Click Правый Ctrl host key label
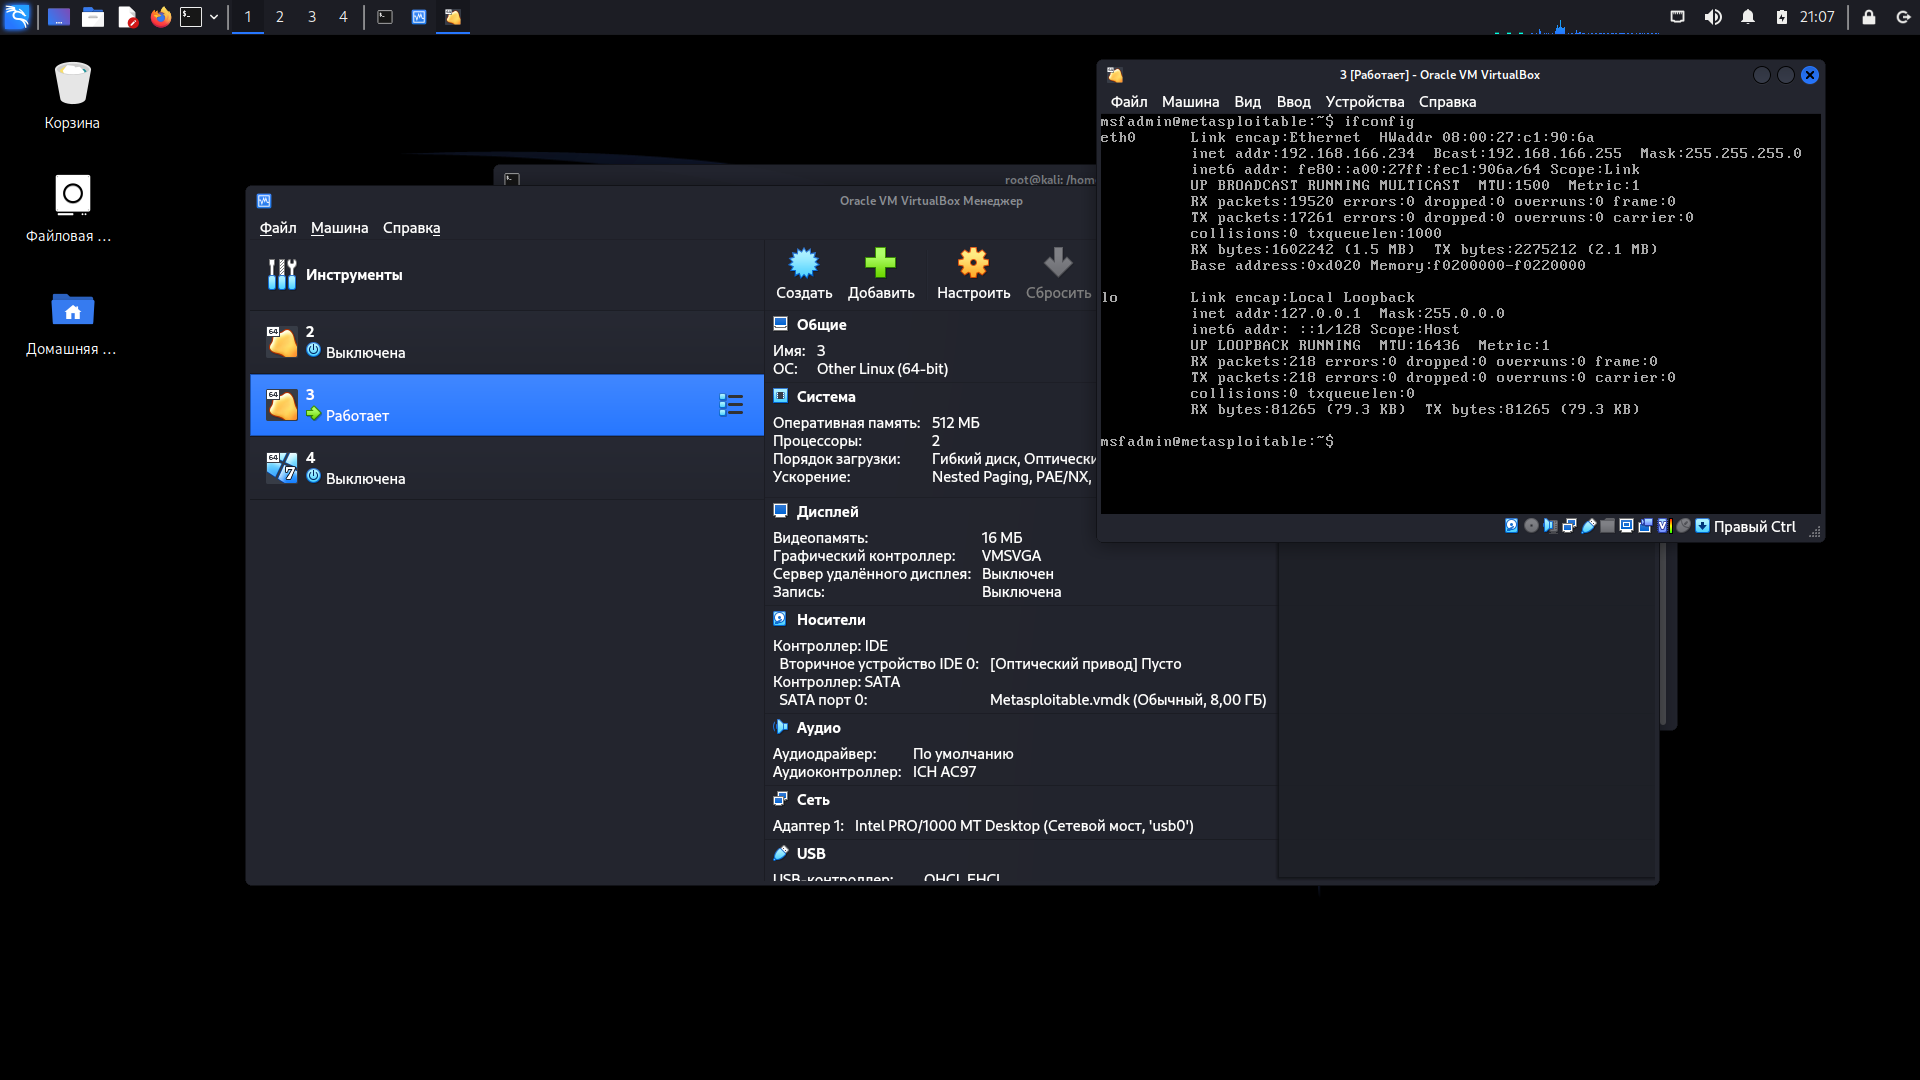The height and width of the screenshot is (1080, 1920). coord(1755,527)
